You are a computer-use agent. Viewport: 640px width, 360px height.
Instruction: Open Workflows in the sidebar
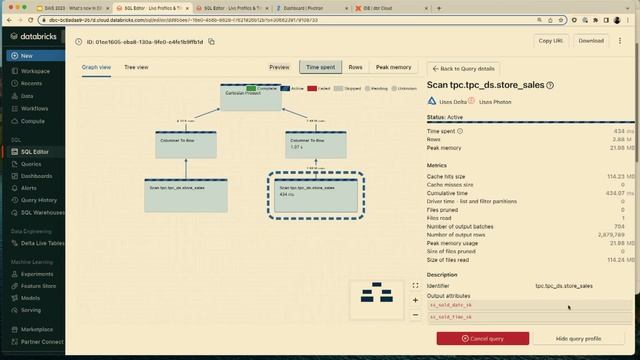[34, 109]
